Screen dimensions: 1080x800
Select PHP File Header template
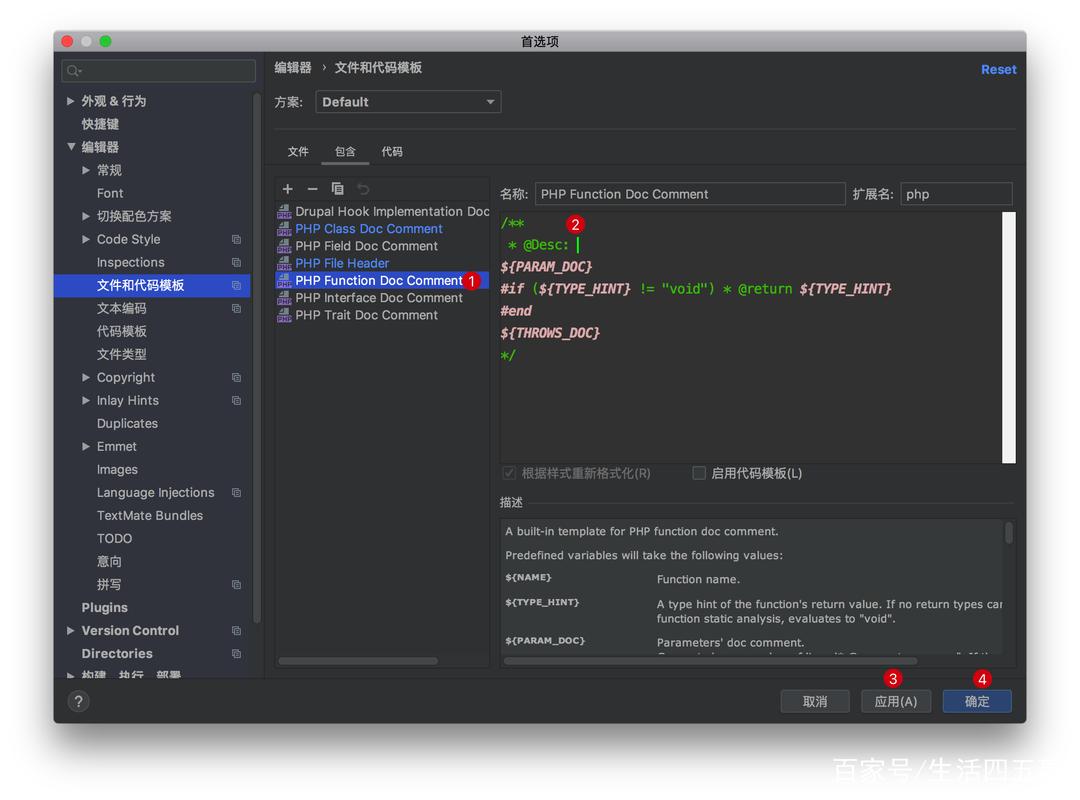point(342,263)
